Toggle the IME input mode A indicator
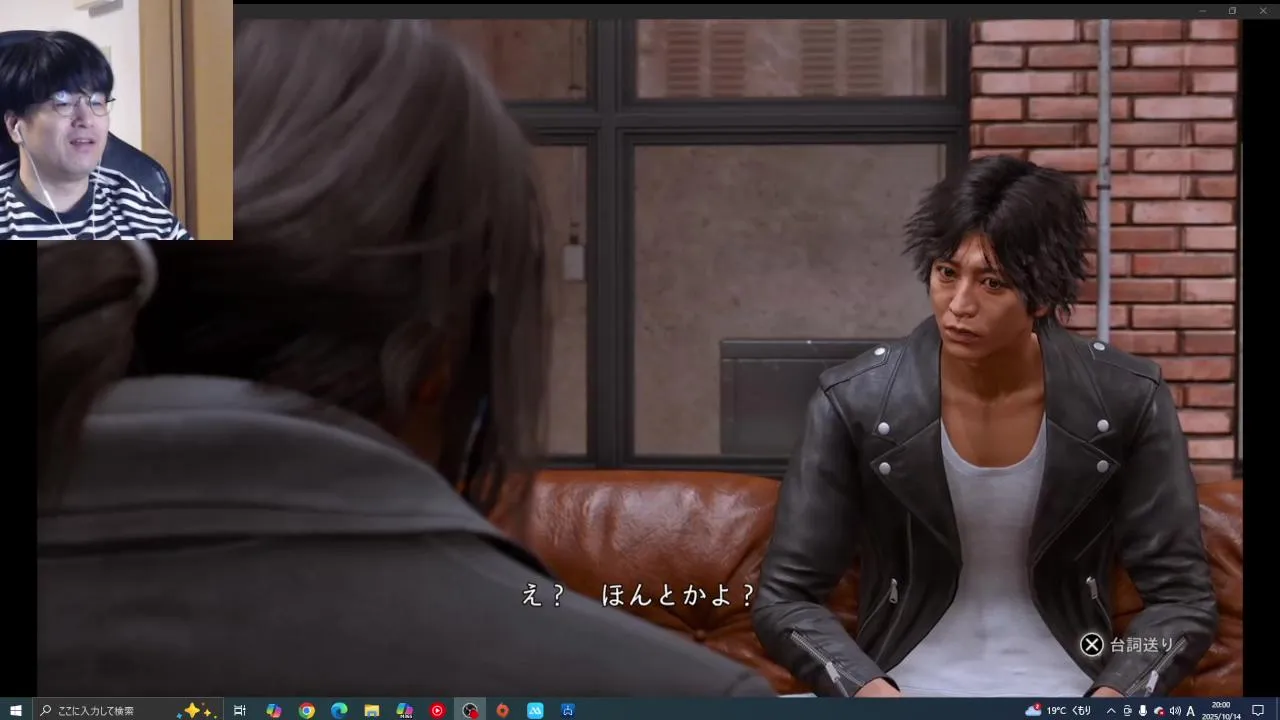The image size is (1280, 720). point(1191,710)
